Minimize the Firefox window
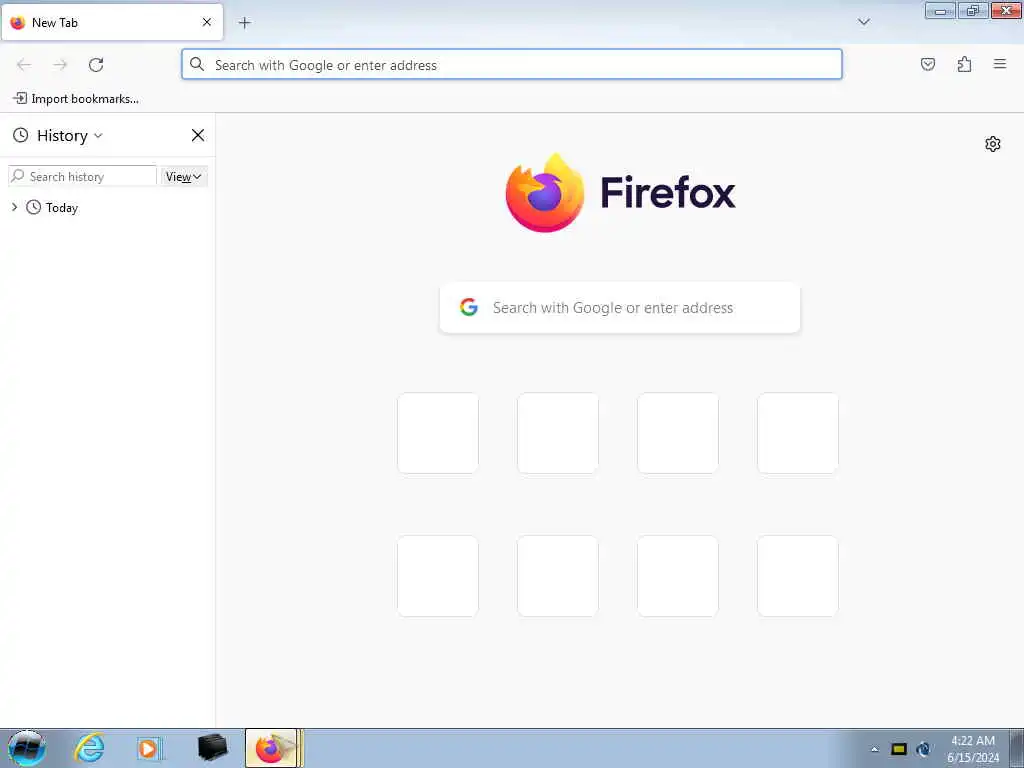The width and height of the screenshot is (1024, 768). pyautogui.click(x=940, y=10)
